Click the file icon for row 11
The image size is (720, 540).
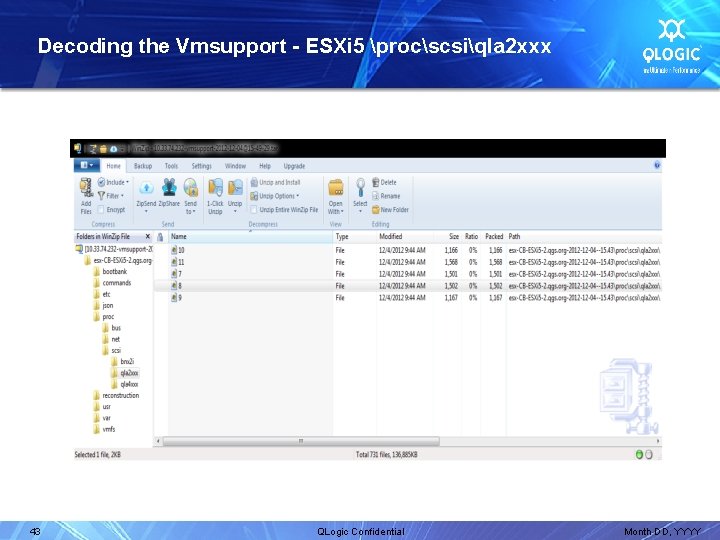point(174,262)
